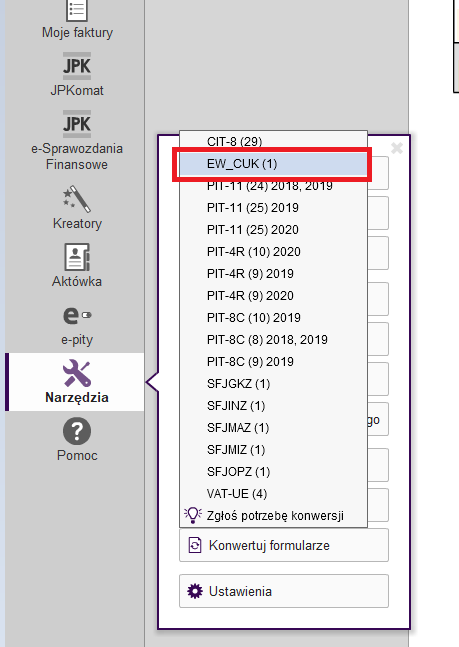The image size is (459, 647).
Task: Click Zgłoś potrzebę konwersji
Action: click(275, 516)
